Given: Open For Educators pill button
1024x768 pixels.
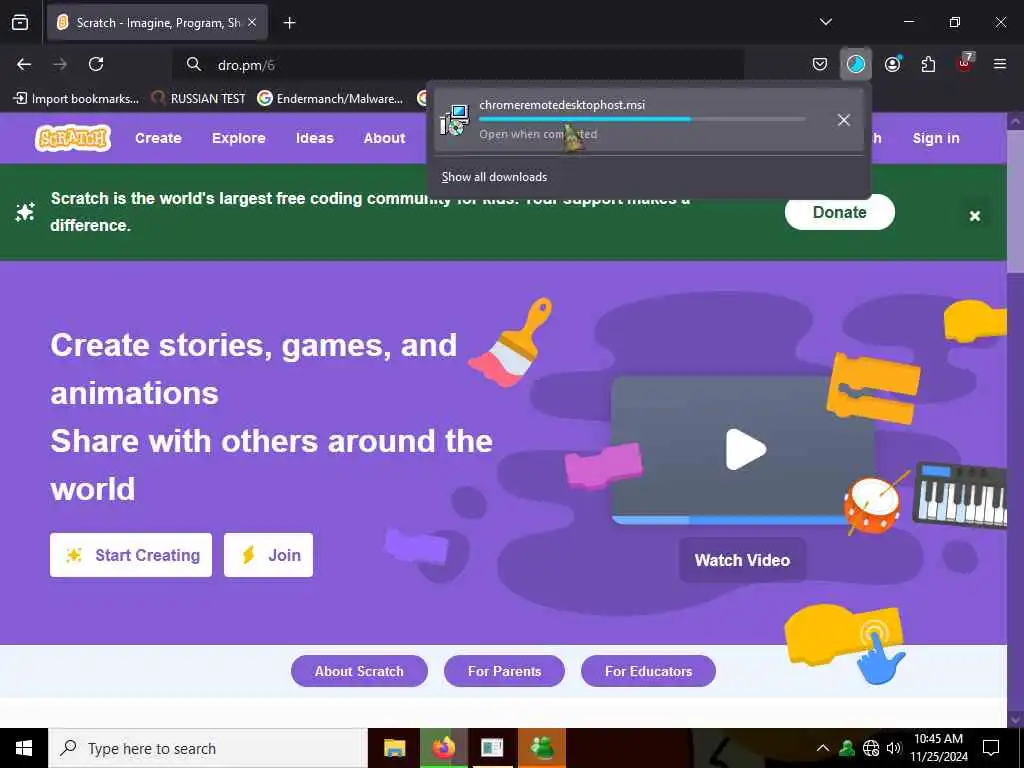Looking at the screenshot, I should pos(648,671).
